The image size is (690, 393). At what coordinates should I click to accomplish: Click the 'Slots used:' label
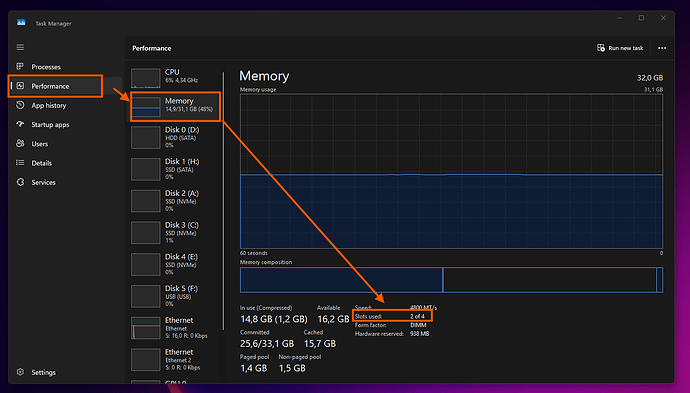point(368,316)
